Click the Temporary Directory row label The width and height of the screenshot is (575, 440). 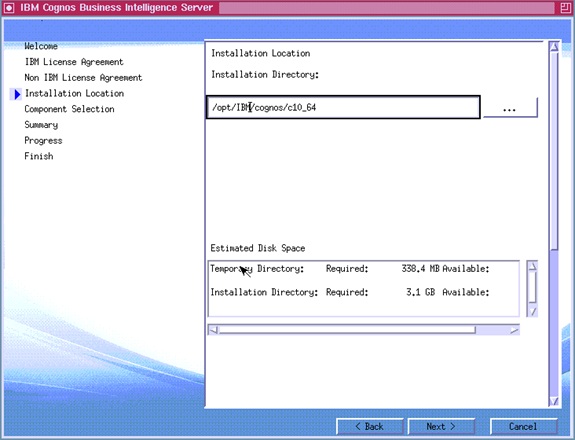[257, 269]
